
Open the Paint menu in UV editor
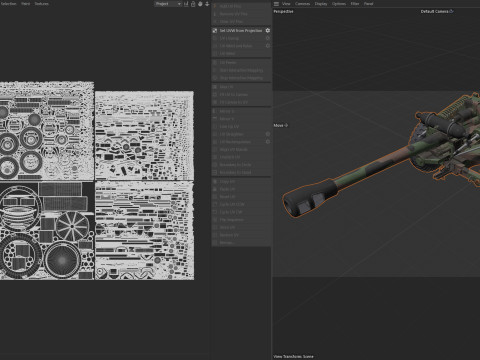tap(25, 4)
